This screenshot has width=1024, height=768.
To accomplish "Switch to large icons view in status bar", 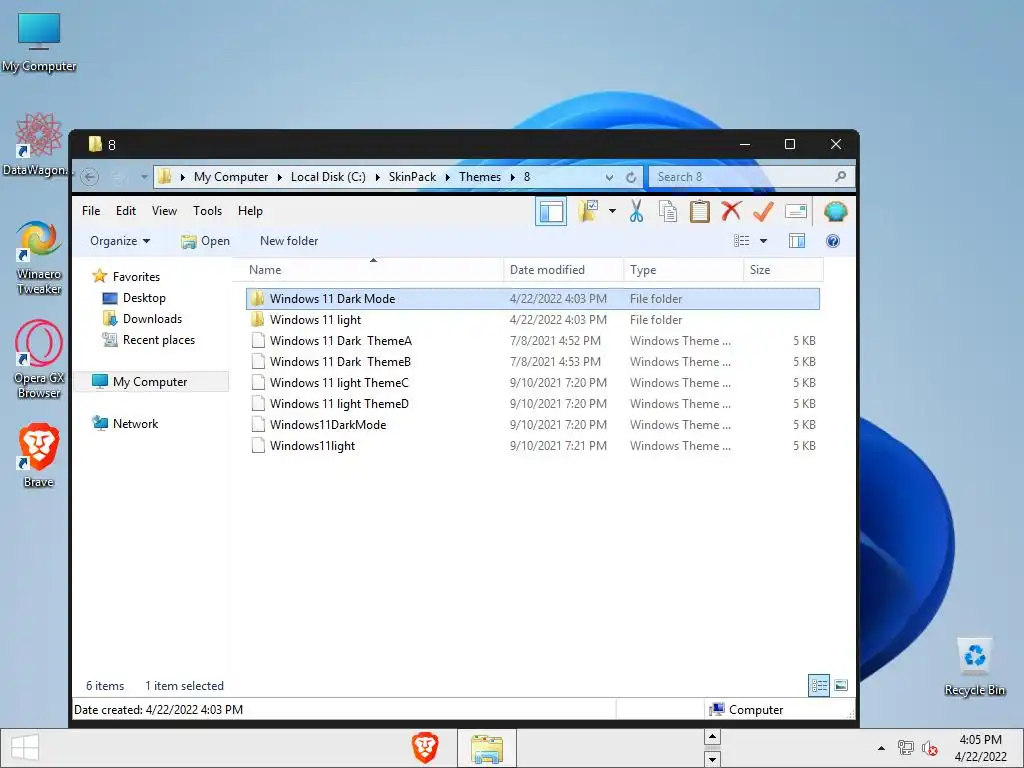I will [841, 686].
